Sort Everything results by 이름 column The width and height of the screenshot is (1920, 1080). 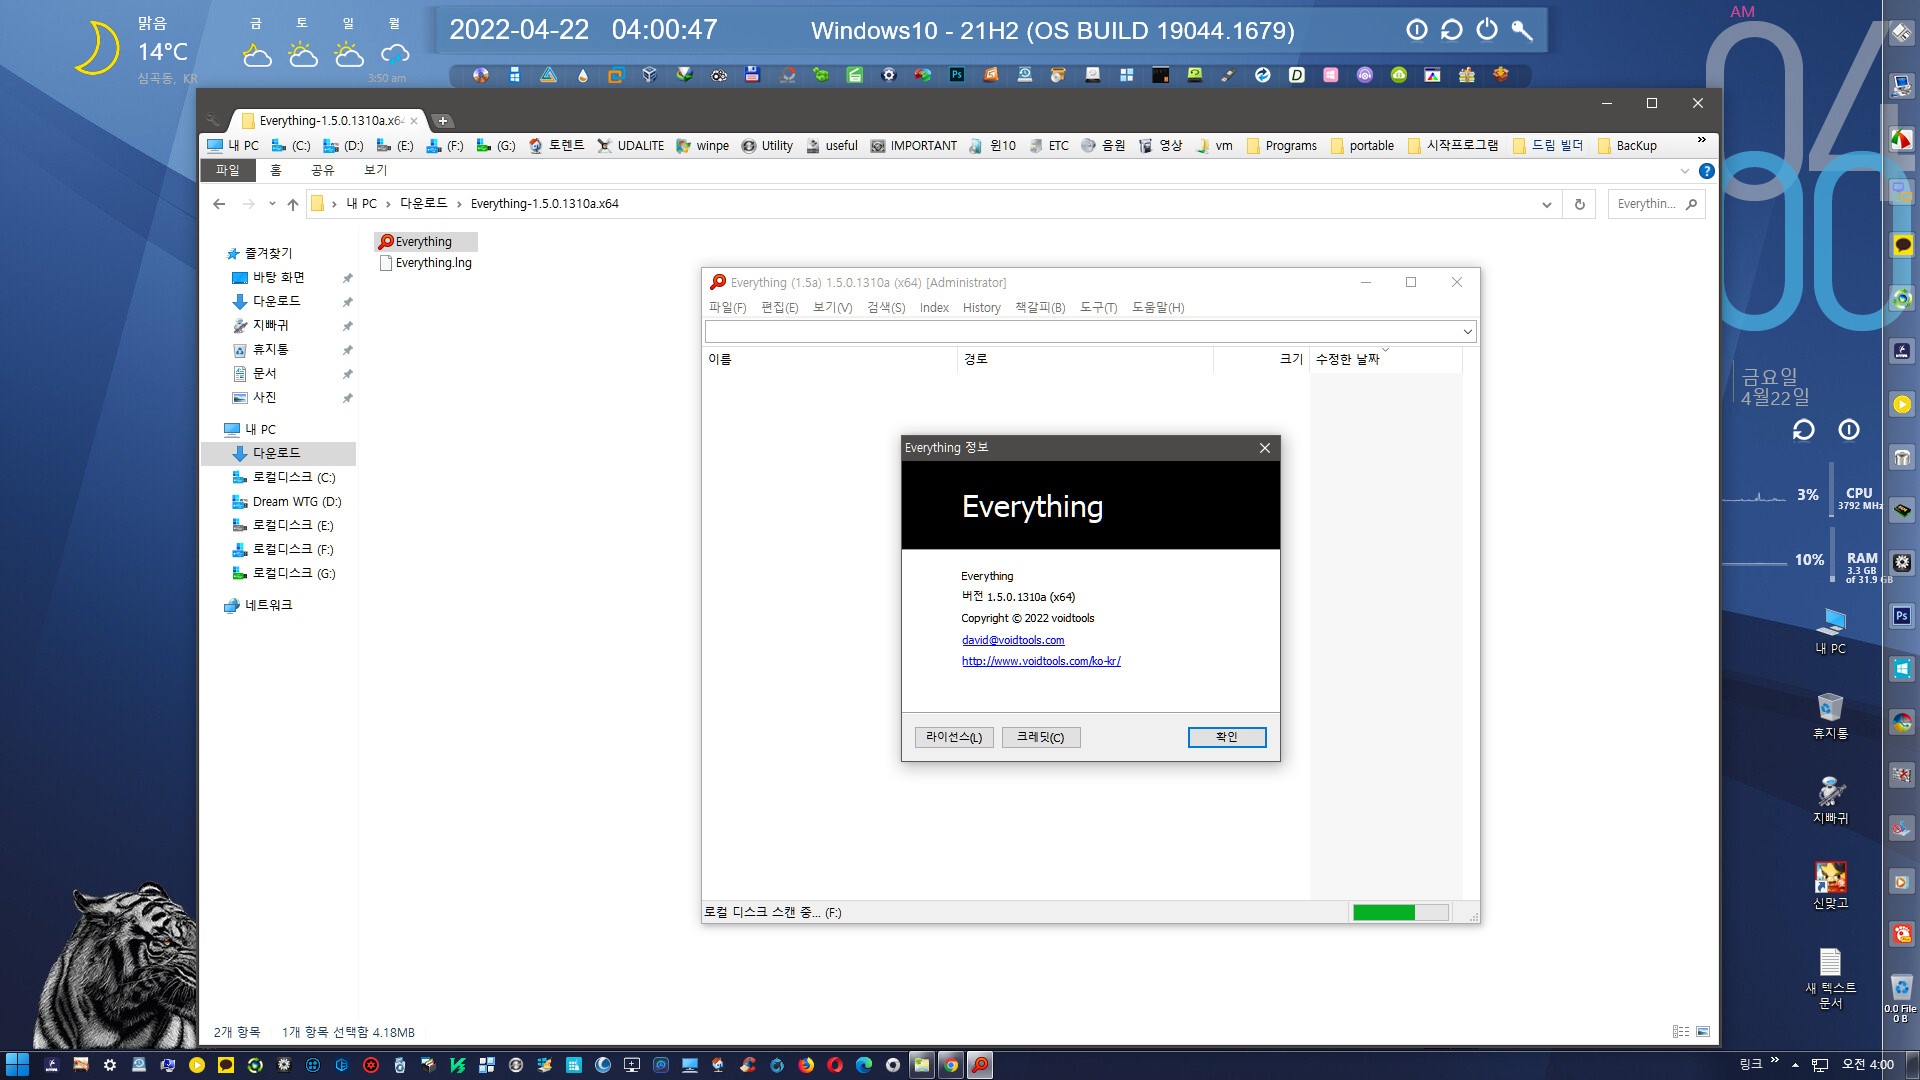pos(830,359)
